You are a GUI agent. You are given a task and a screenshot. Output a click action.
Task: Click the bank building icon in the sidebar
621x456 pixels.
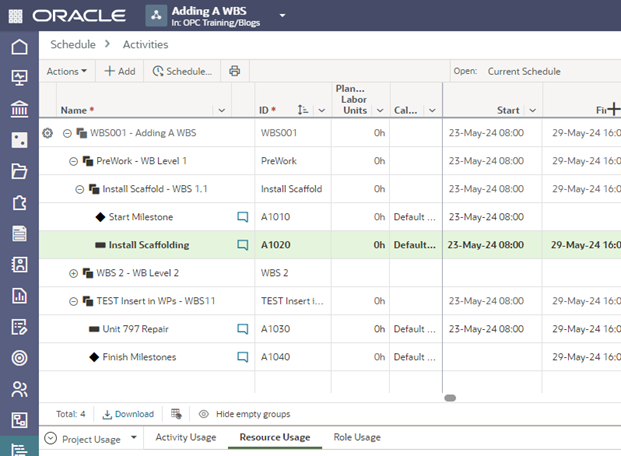[x=18, y=109]
